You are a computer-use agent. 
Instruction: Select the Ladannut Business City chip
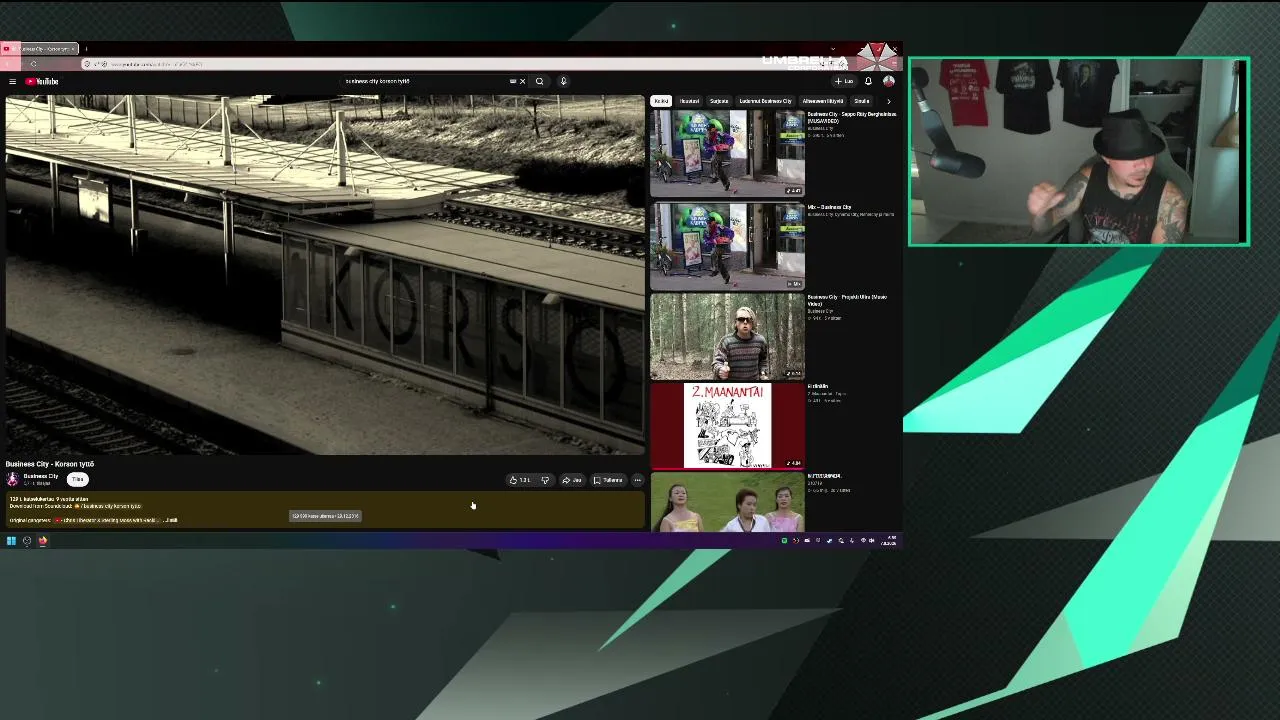(x=765, y=101)
